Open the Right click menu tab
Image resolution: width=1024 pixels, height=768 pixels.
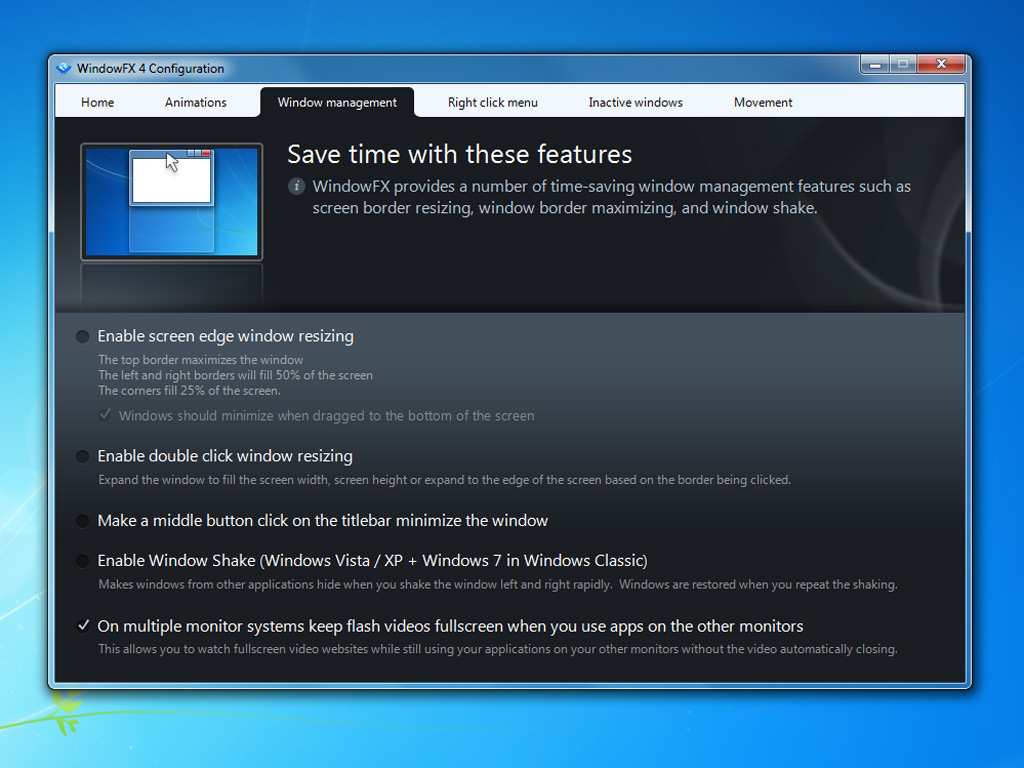pyautogui.click(x=492, y=101)
